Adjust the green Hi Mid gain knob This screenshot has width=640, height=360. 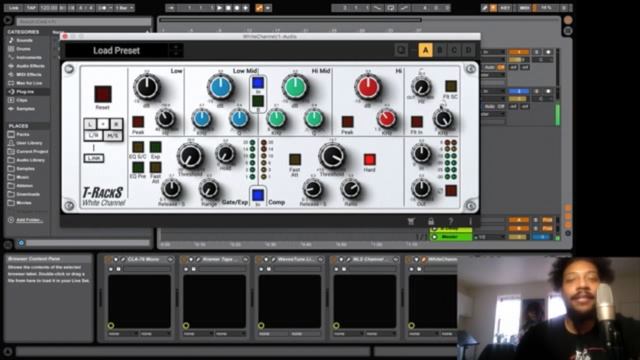click(x=295, y=87)
